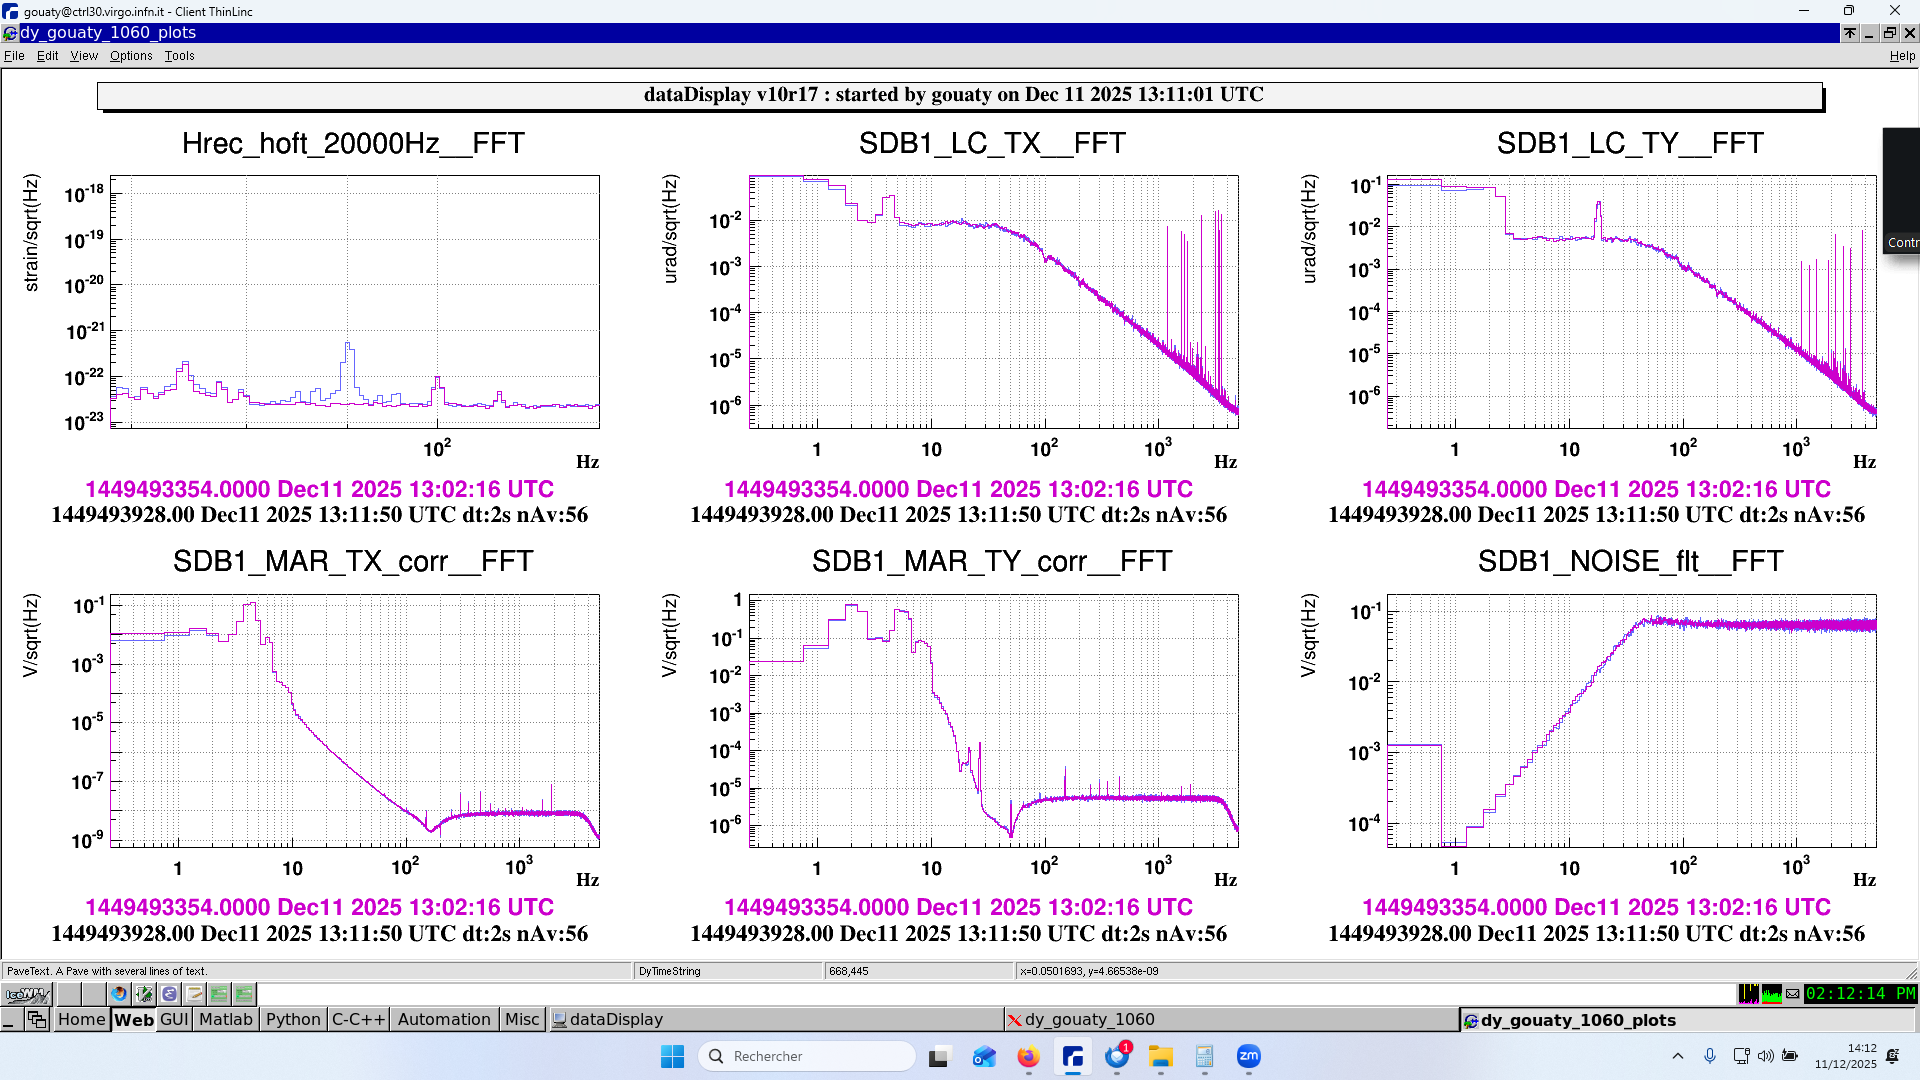The width and height of the screenshot is (1920, 1080).
Task: Click the SDB1_NOISE_flt FFT plot
Action: tap(1631, 720)
